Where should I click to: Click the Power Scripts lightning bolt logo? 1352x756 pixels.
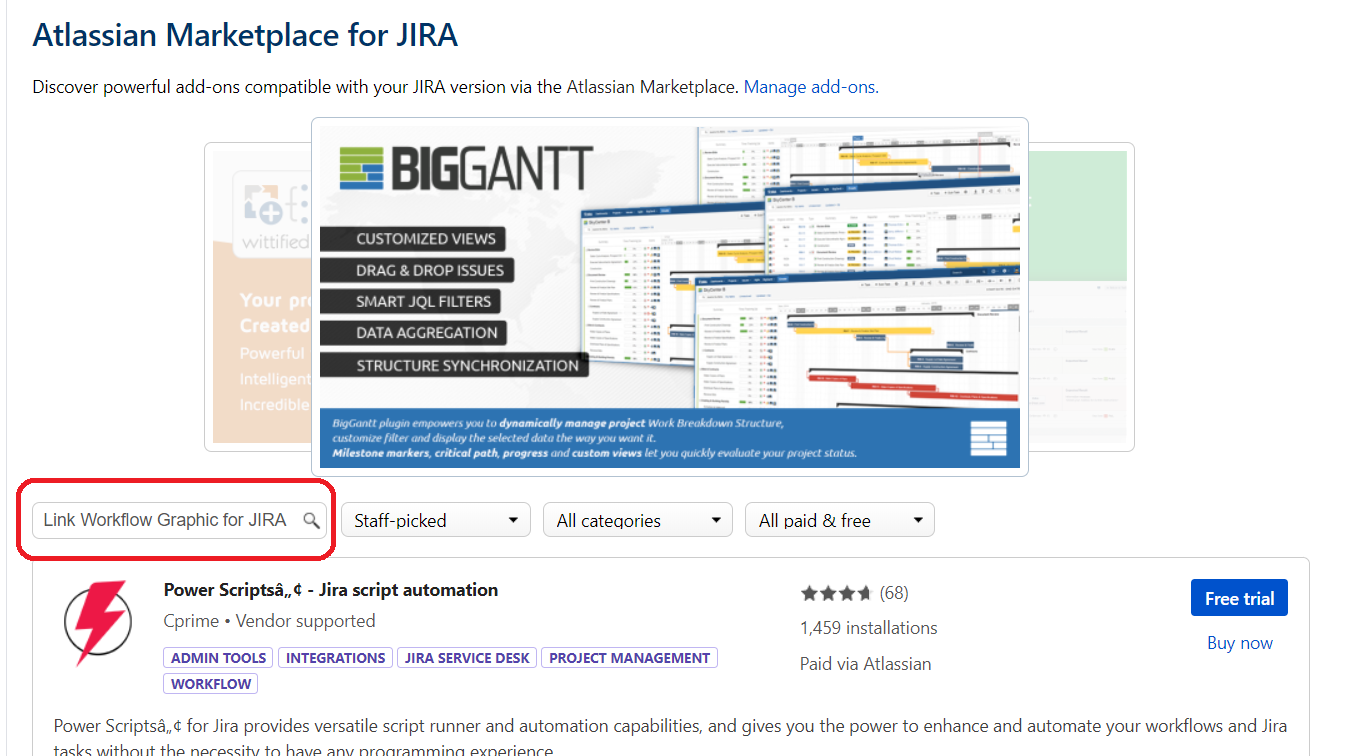point(97,622)
